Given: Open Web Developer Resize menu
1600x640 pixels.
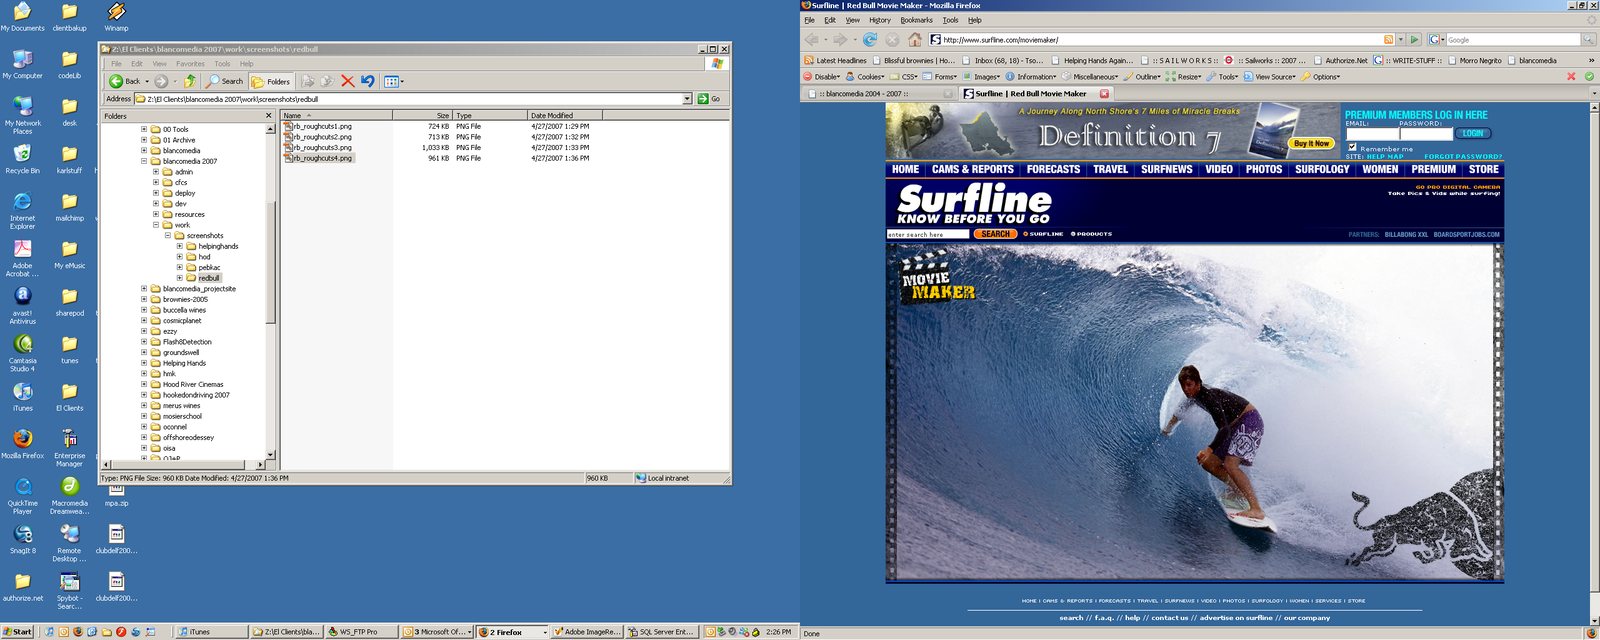Looking at the screenshot, I should click(x=1183, y=77).
